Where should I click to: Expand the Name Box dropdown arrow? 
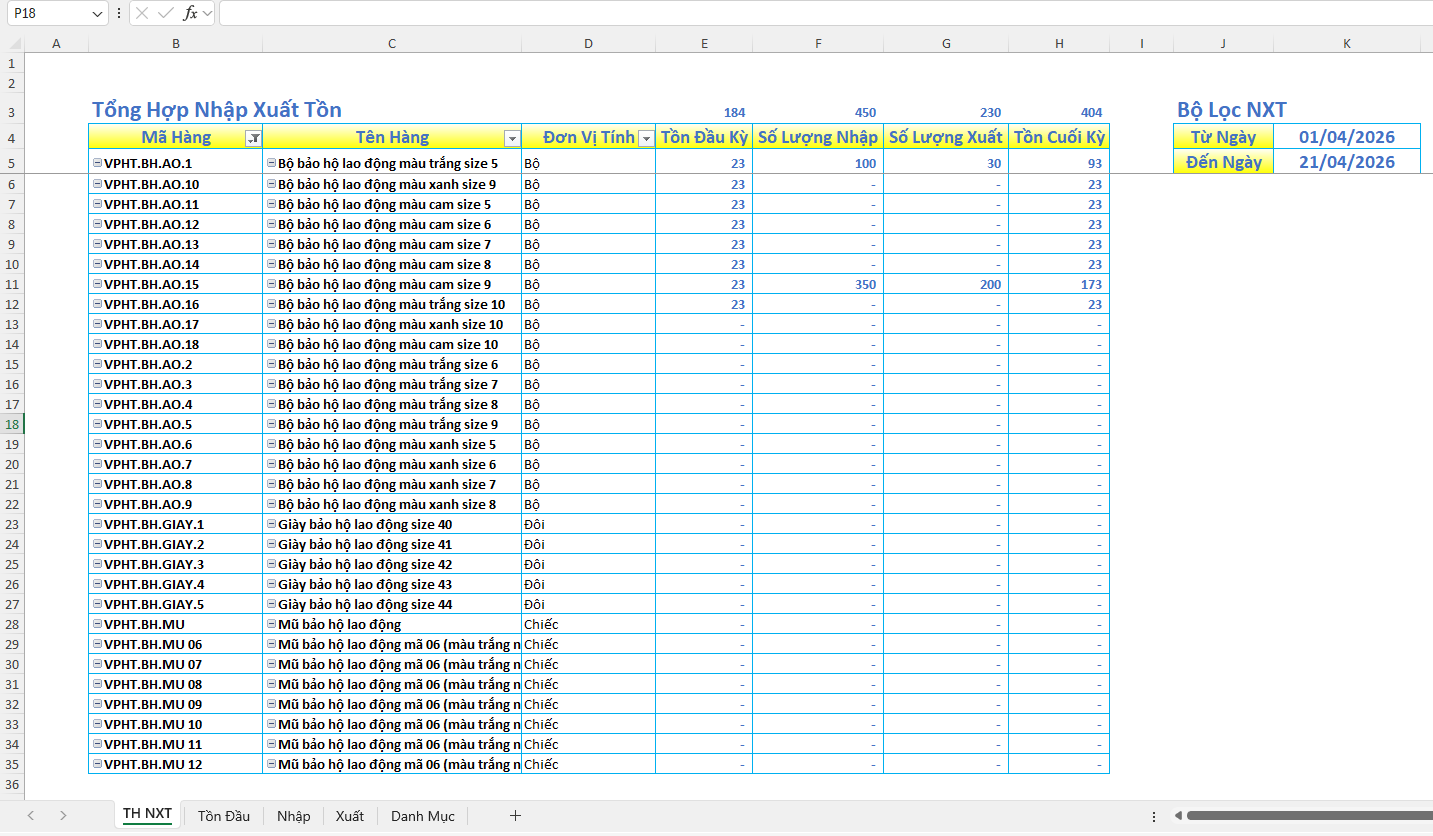coord(97,13)
